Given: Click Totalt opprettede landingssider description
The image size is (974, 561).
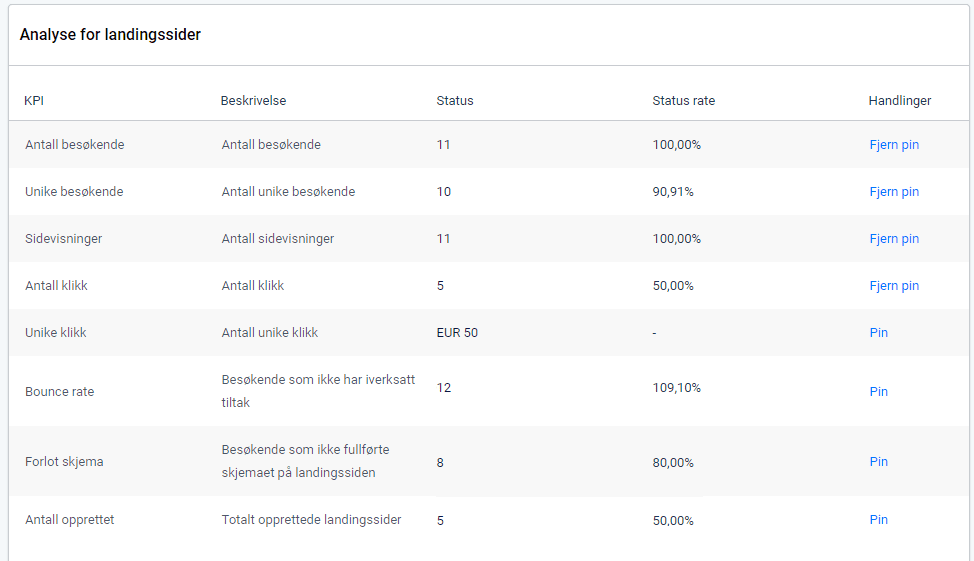Looking at the screenshot, I should 311,520.
